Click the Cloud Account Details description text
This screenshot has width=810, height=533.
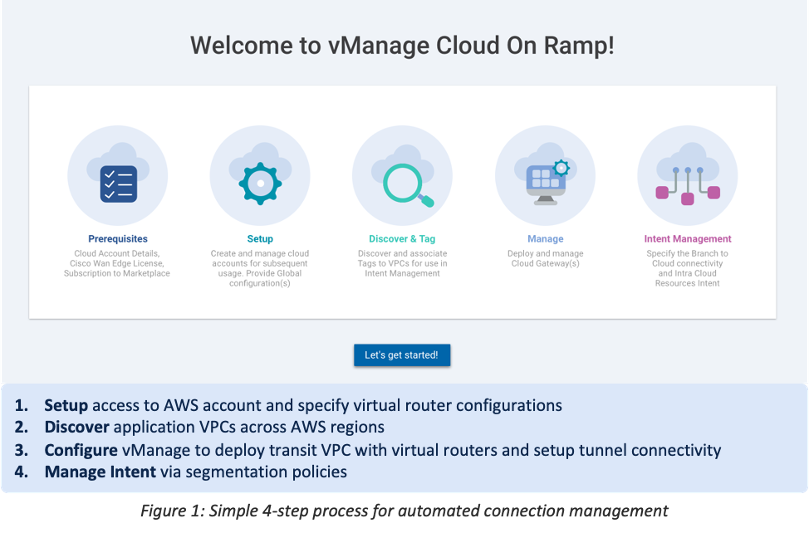pyautogui.click(x=117, y=263)
